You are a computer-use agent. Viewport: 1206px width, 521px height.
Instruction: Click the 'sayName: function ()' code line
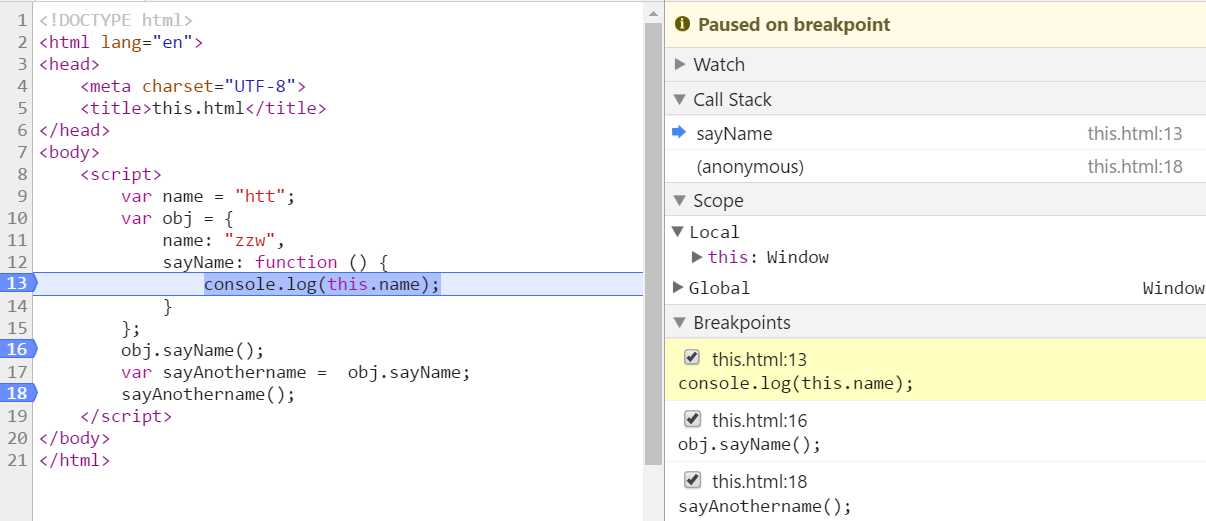275,262
